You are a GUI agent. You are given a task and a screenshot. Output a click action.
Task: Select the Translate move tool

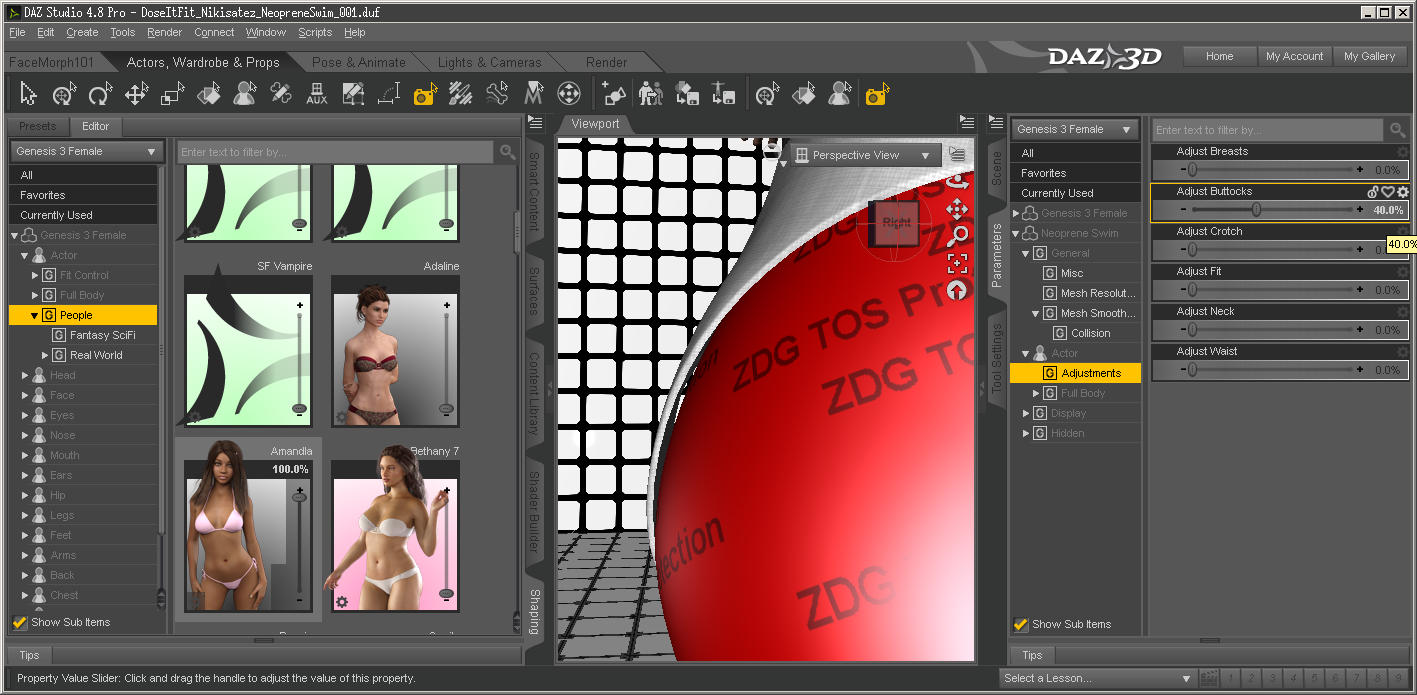(x=136, y=95)
